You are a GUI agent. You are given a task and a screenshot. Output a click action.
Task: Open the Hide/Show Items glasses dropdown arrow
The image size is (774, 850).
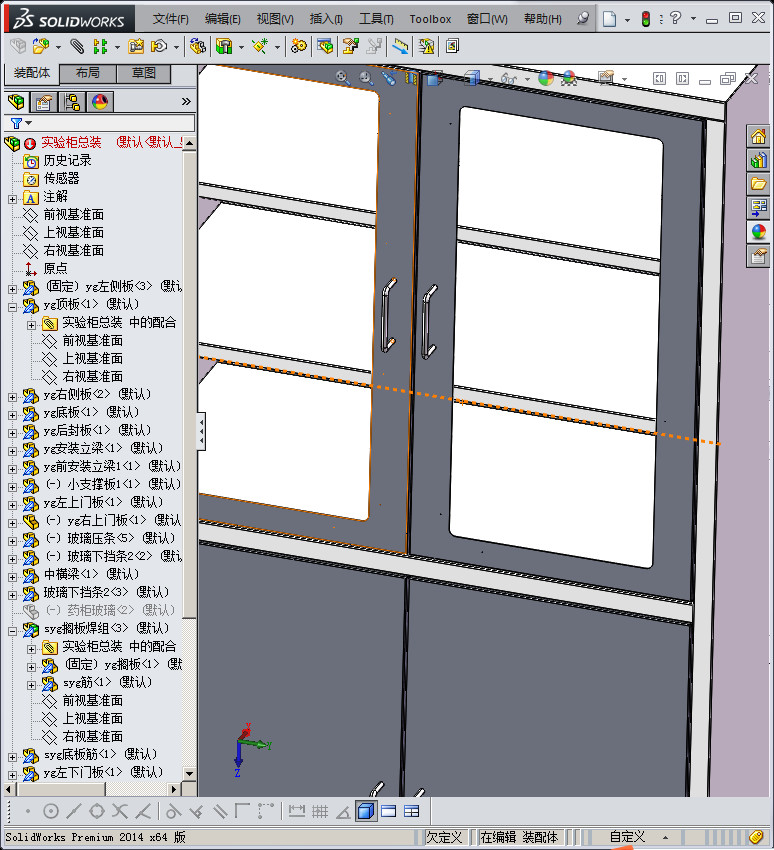click(x=527, y=79)
